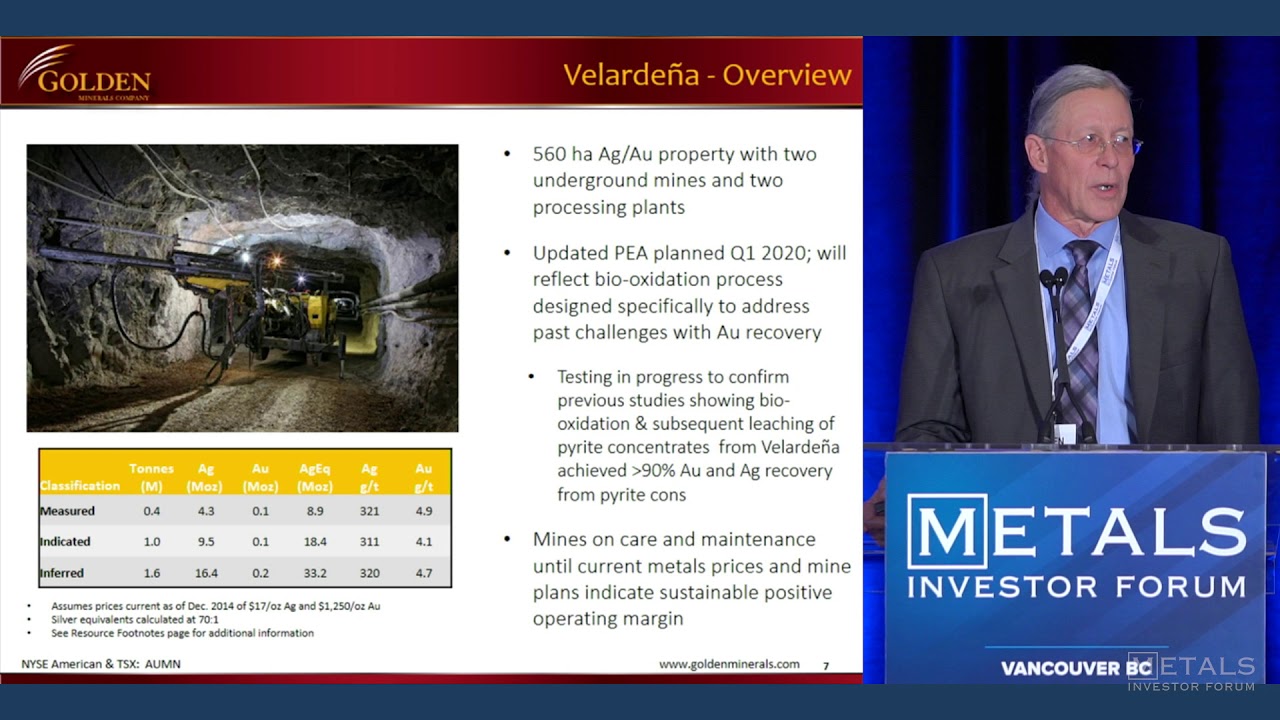Select the Indicated row label

(x=66, y=542)
